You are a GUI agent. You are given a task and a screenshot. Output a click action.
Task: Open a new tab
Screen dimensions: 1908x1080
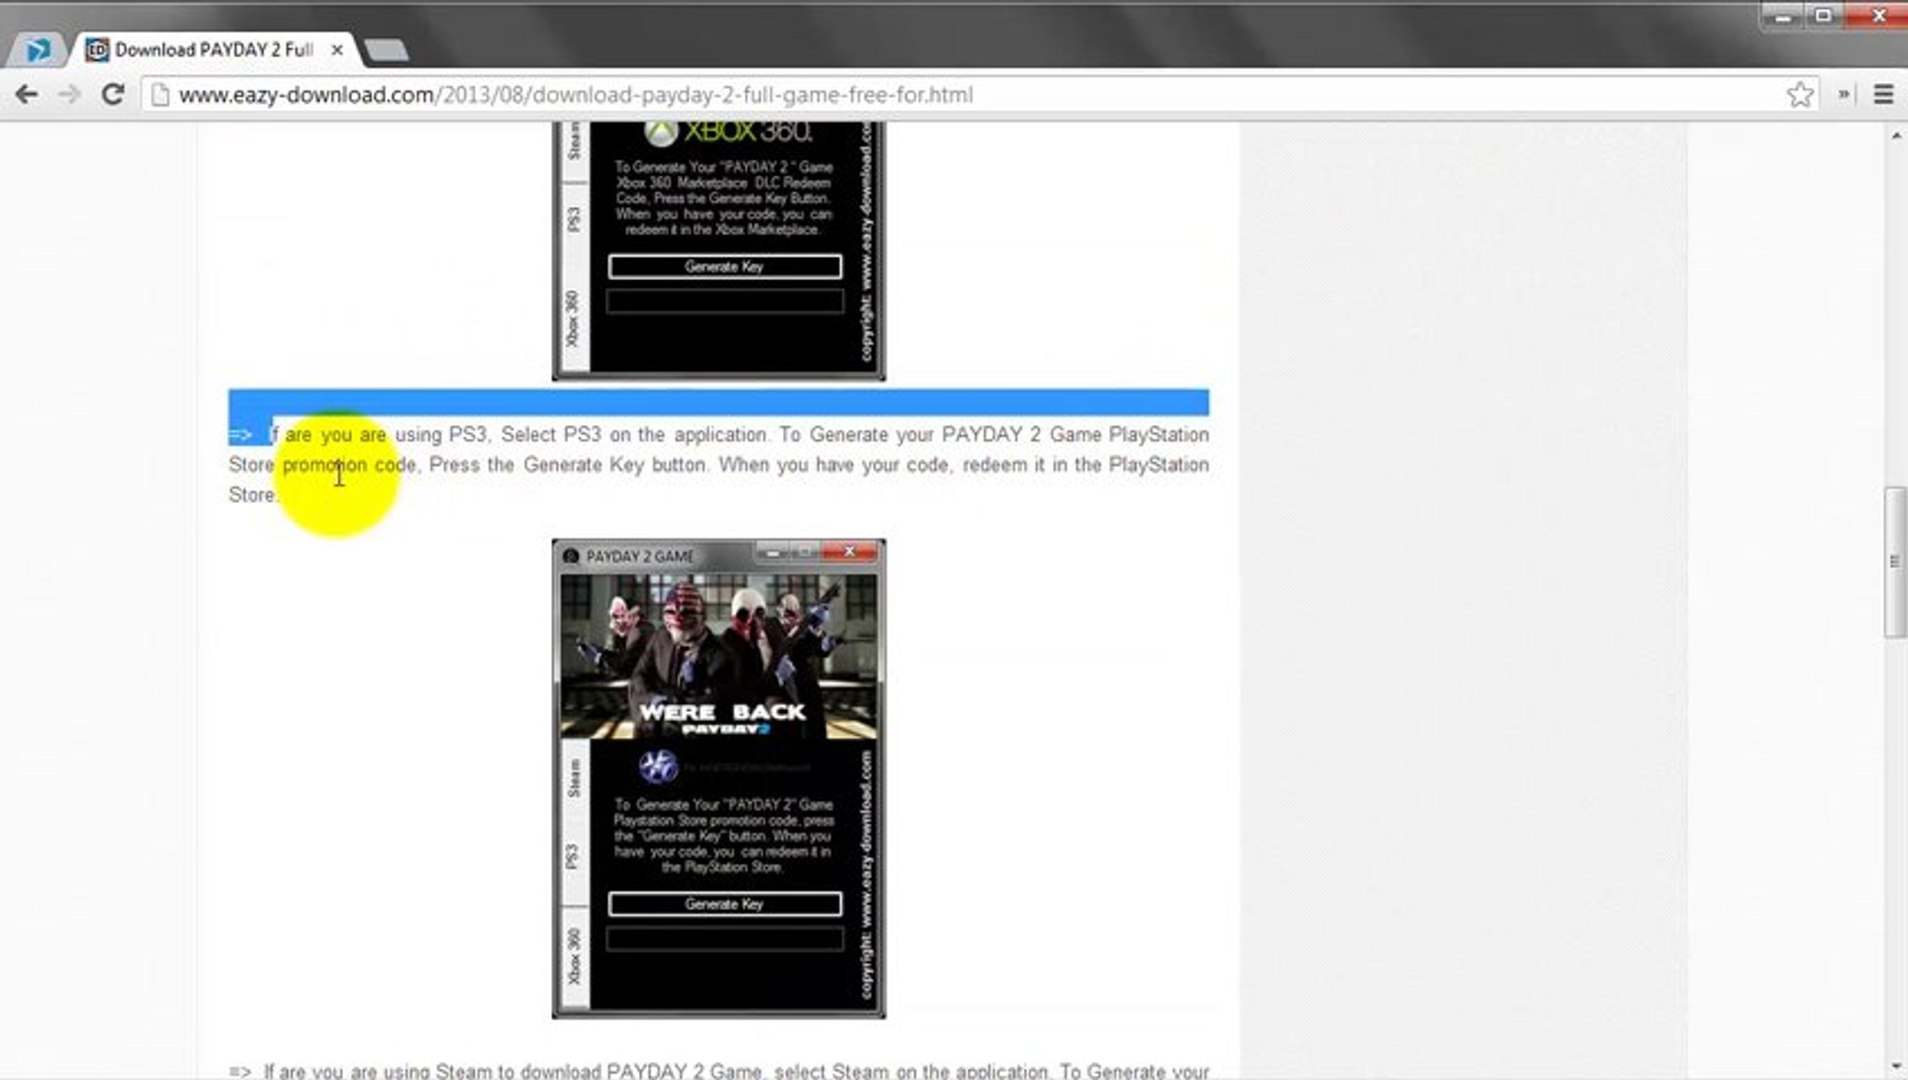tap(386, 50)
